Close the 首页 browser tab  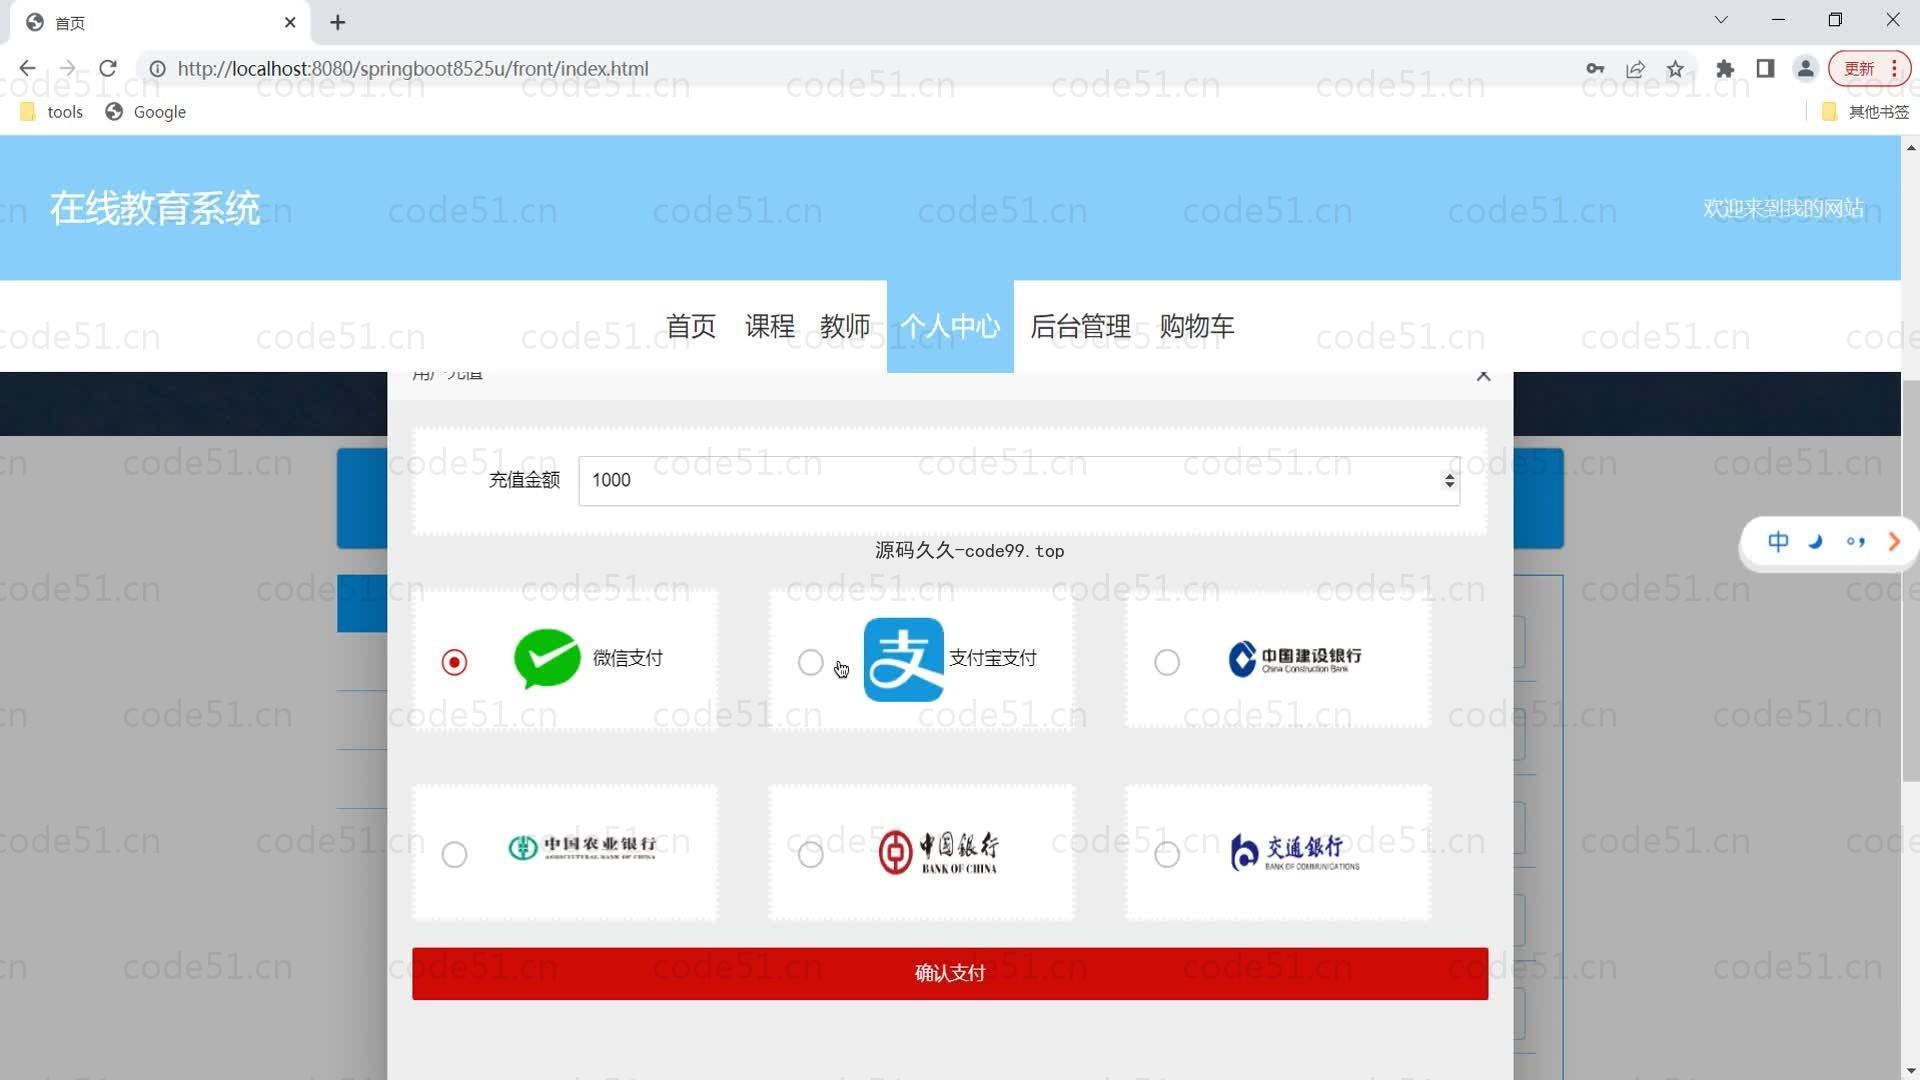290,22
